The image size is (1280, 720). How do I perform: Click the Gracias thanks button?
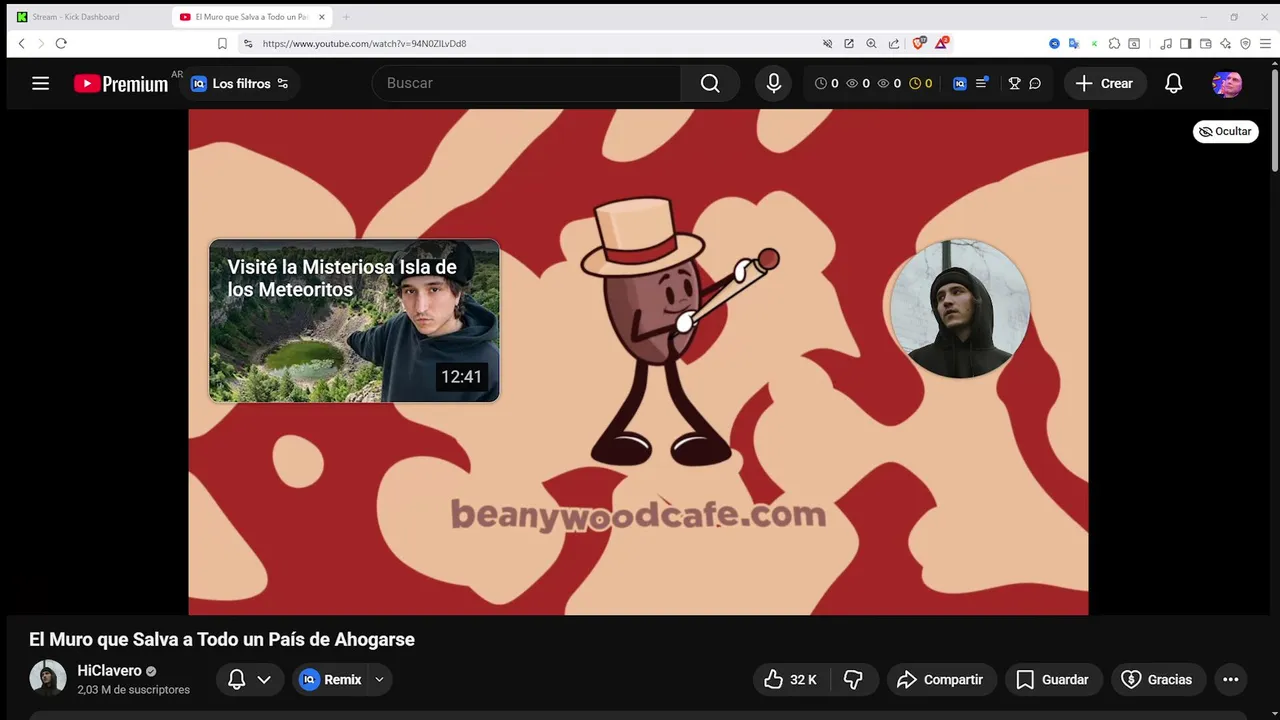pyautogui.click(x=1158, y=679)
